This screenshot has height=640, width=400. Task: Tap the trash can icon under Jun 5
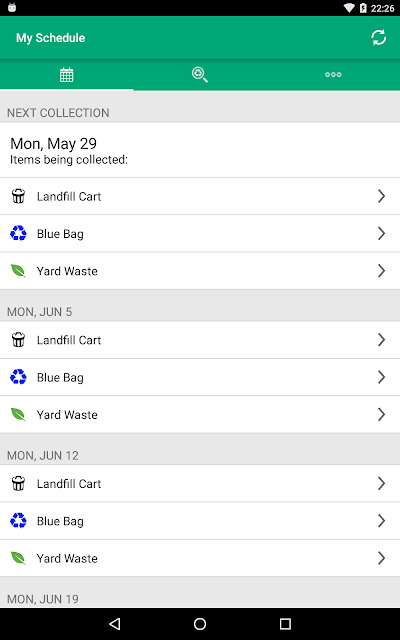point(18,340)
